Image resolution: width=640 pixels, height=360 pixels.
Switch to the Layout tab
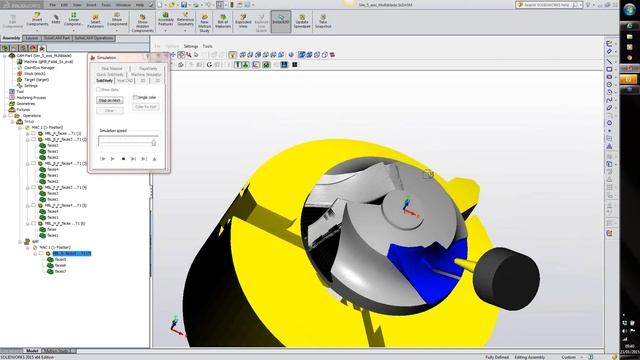pyautogui.click(x=31, y=38)
